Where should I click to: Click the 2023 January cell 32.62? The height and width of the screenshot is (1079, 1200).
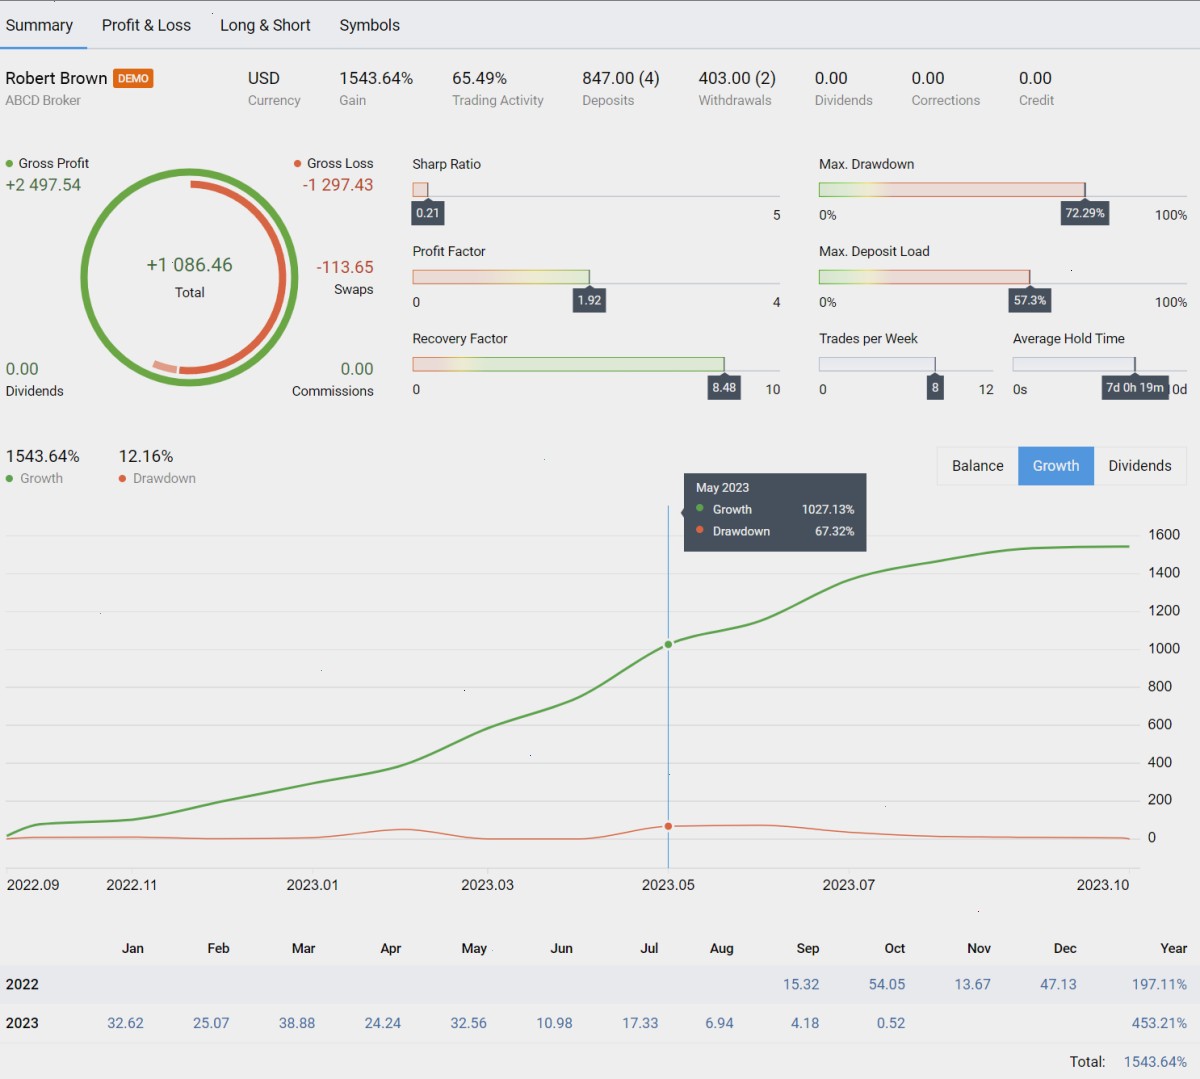[x=125, y=1024]
